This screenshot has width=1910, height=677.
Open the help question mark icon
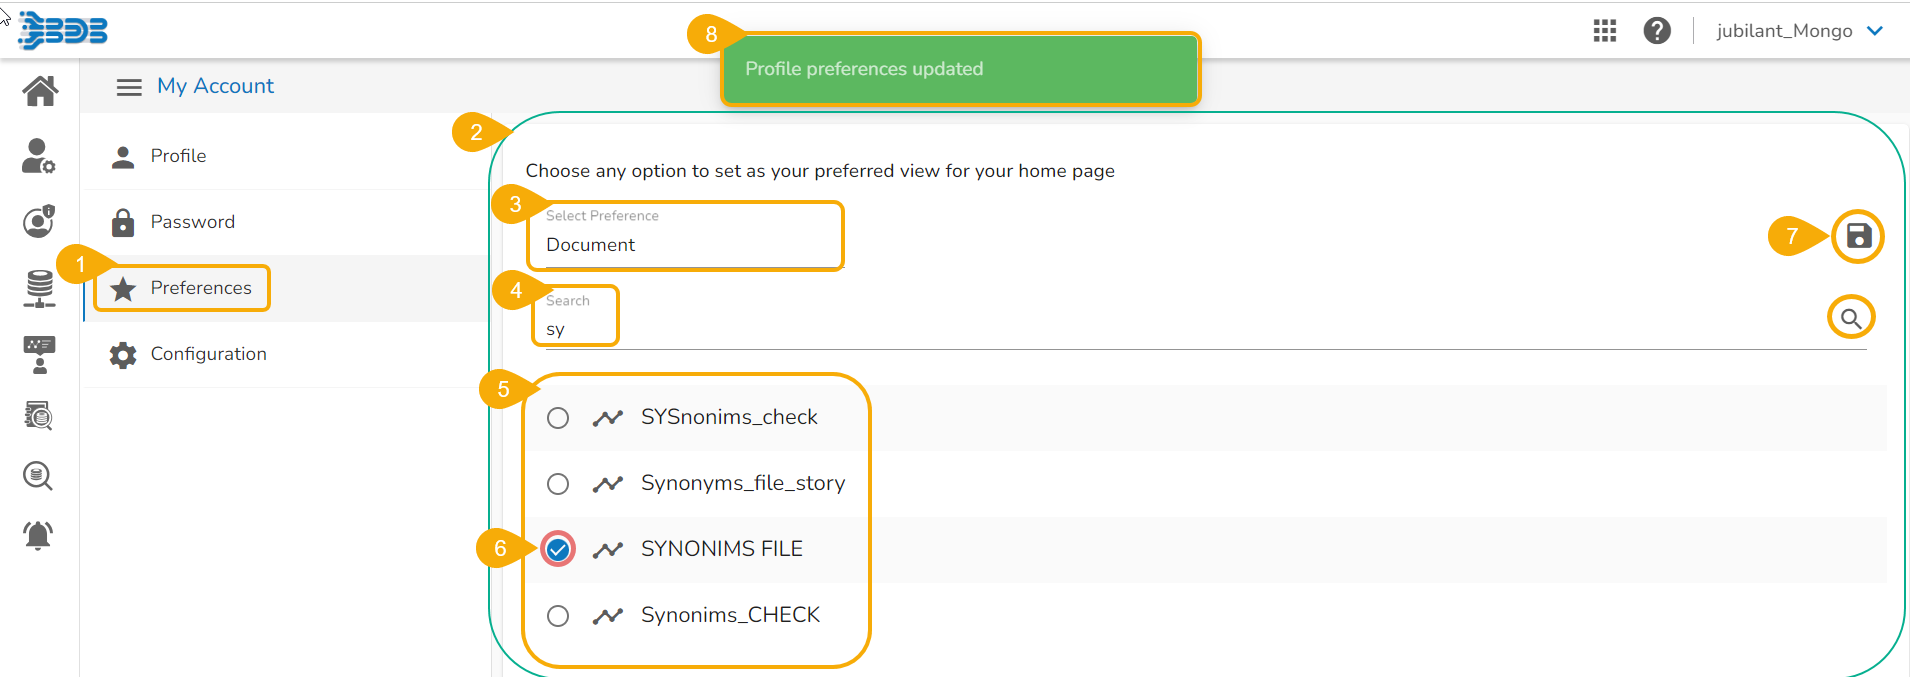coord(1657,31)
